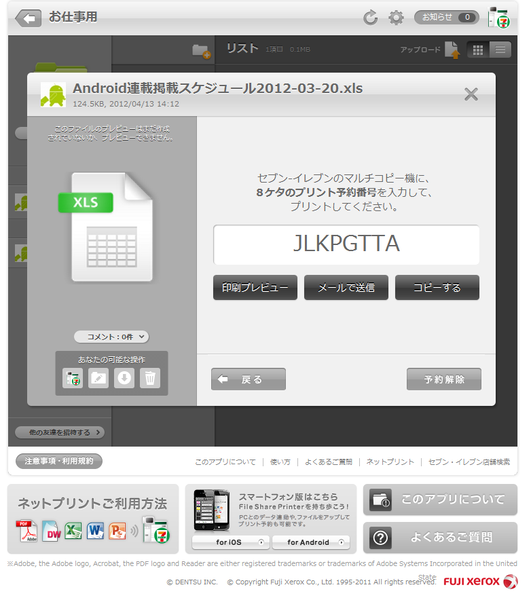Viewport: 531px width, 600px height.
Task: Click the file name Android連載掲載スケジュール2012-03-20.xls
Action: tap(218, 88)
